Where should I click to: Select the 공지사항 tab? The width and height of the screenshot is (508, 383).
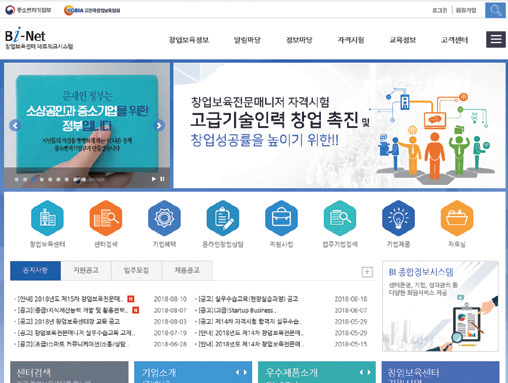35,270
